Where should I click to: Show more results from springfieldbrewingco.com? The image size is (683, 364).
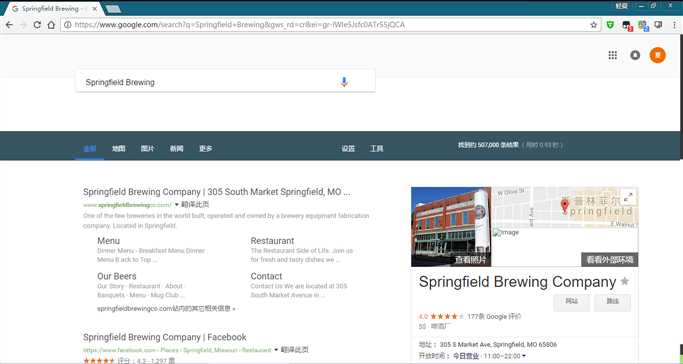click(x=166, y=308)
